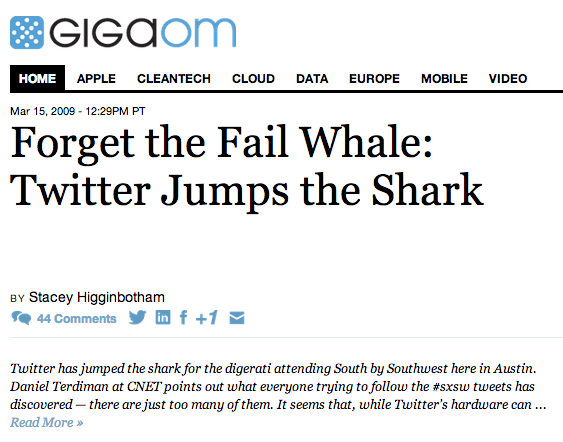Switch to the CLOUD section
Screen dimensions: 563x442
(253, 78)
